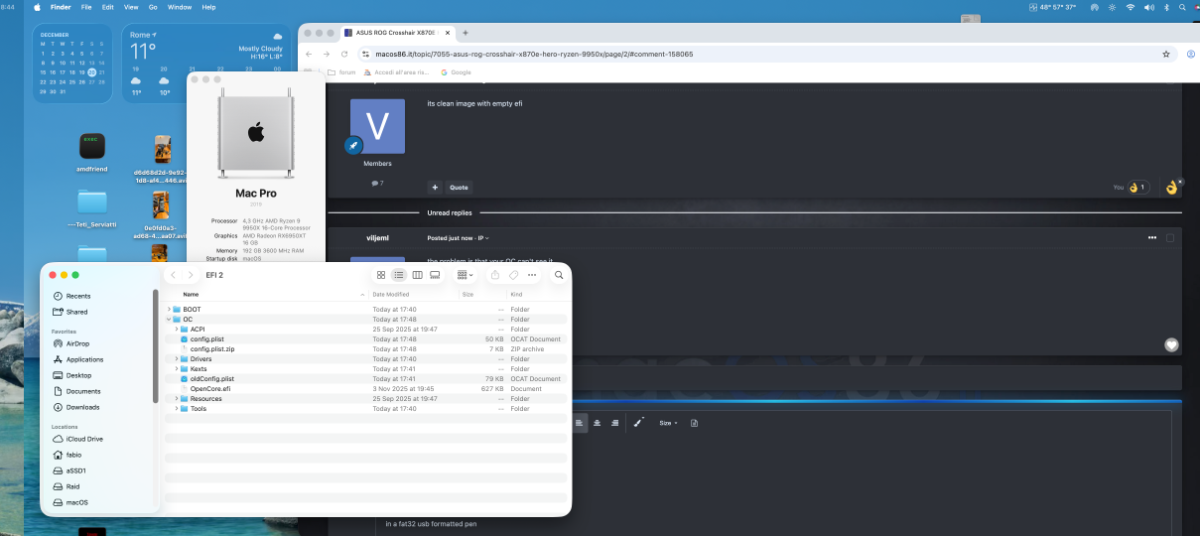Viewport: 1200px width, 536px height.
Task: Switch Finder to icon view
Action: pyautogui.click(x=381, y=275)
